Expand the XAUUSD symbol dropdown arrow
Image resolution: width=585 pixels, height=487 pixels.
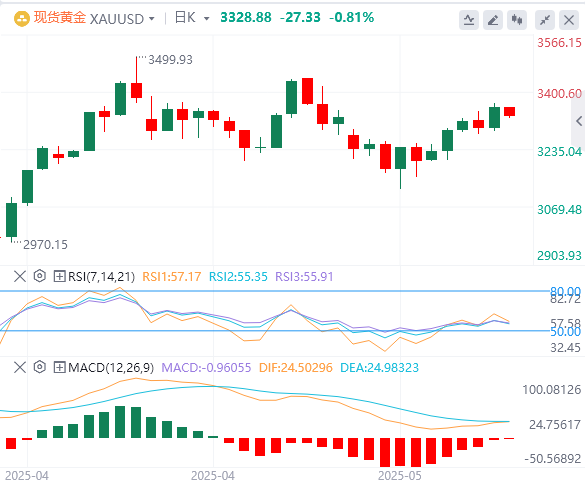click(x=152, y=18)
